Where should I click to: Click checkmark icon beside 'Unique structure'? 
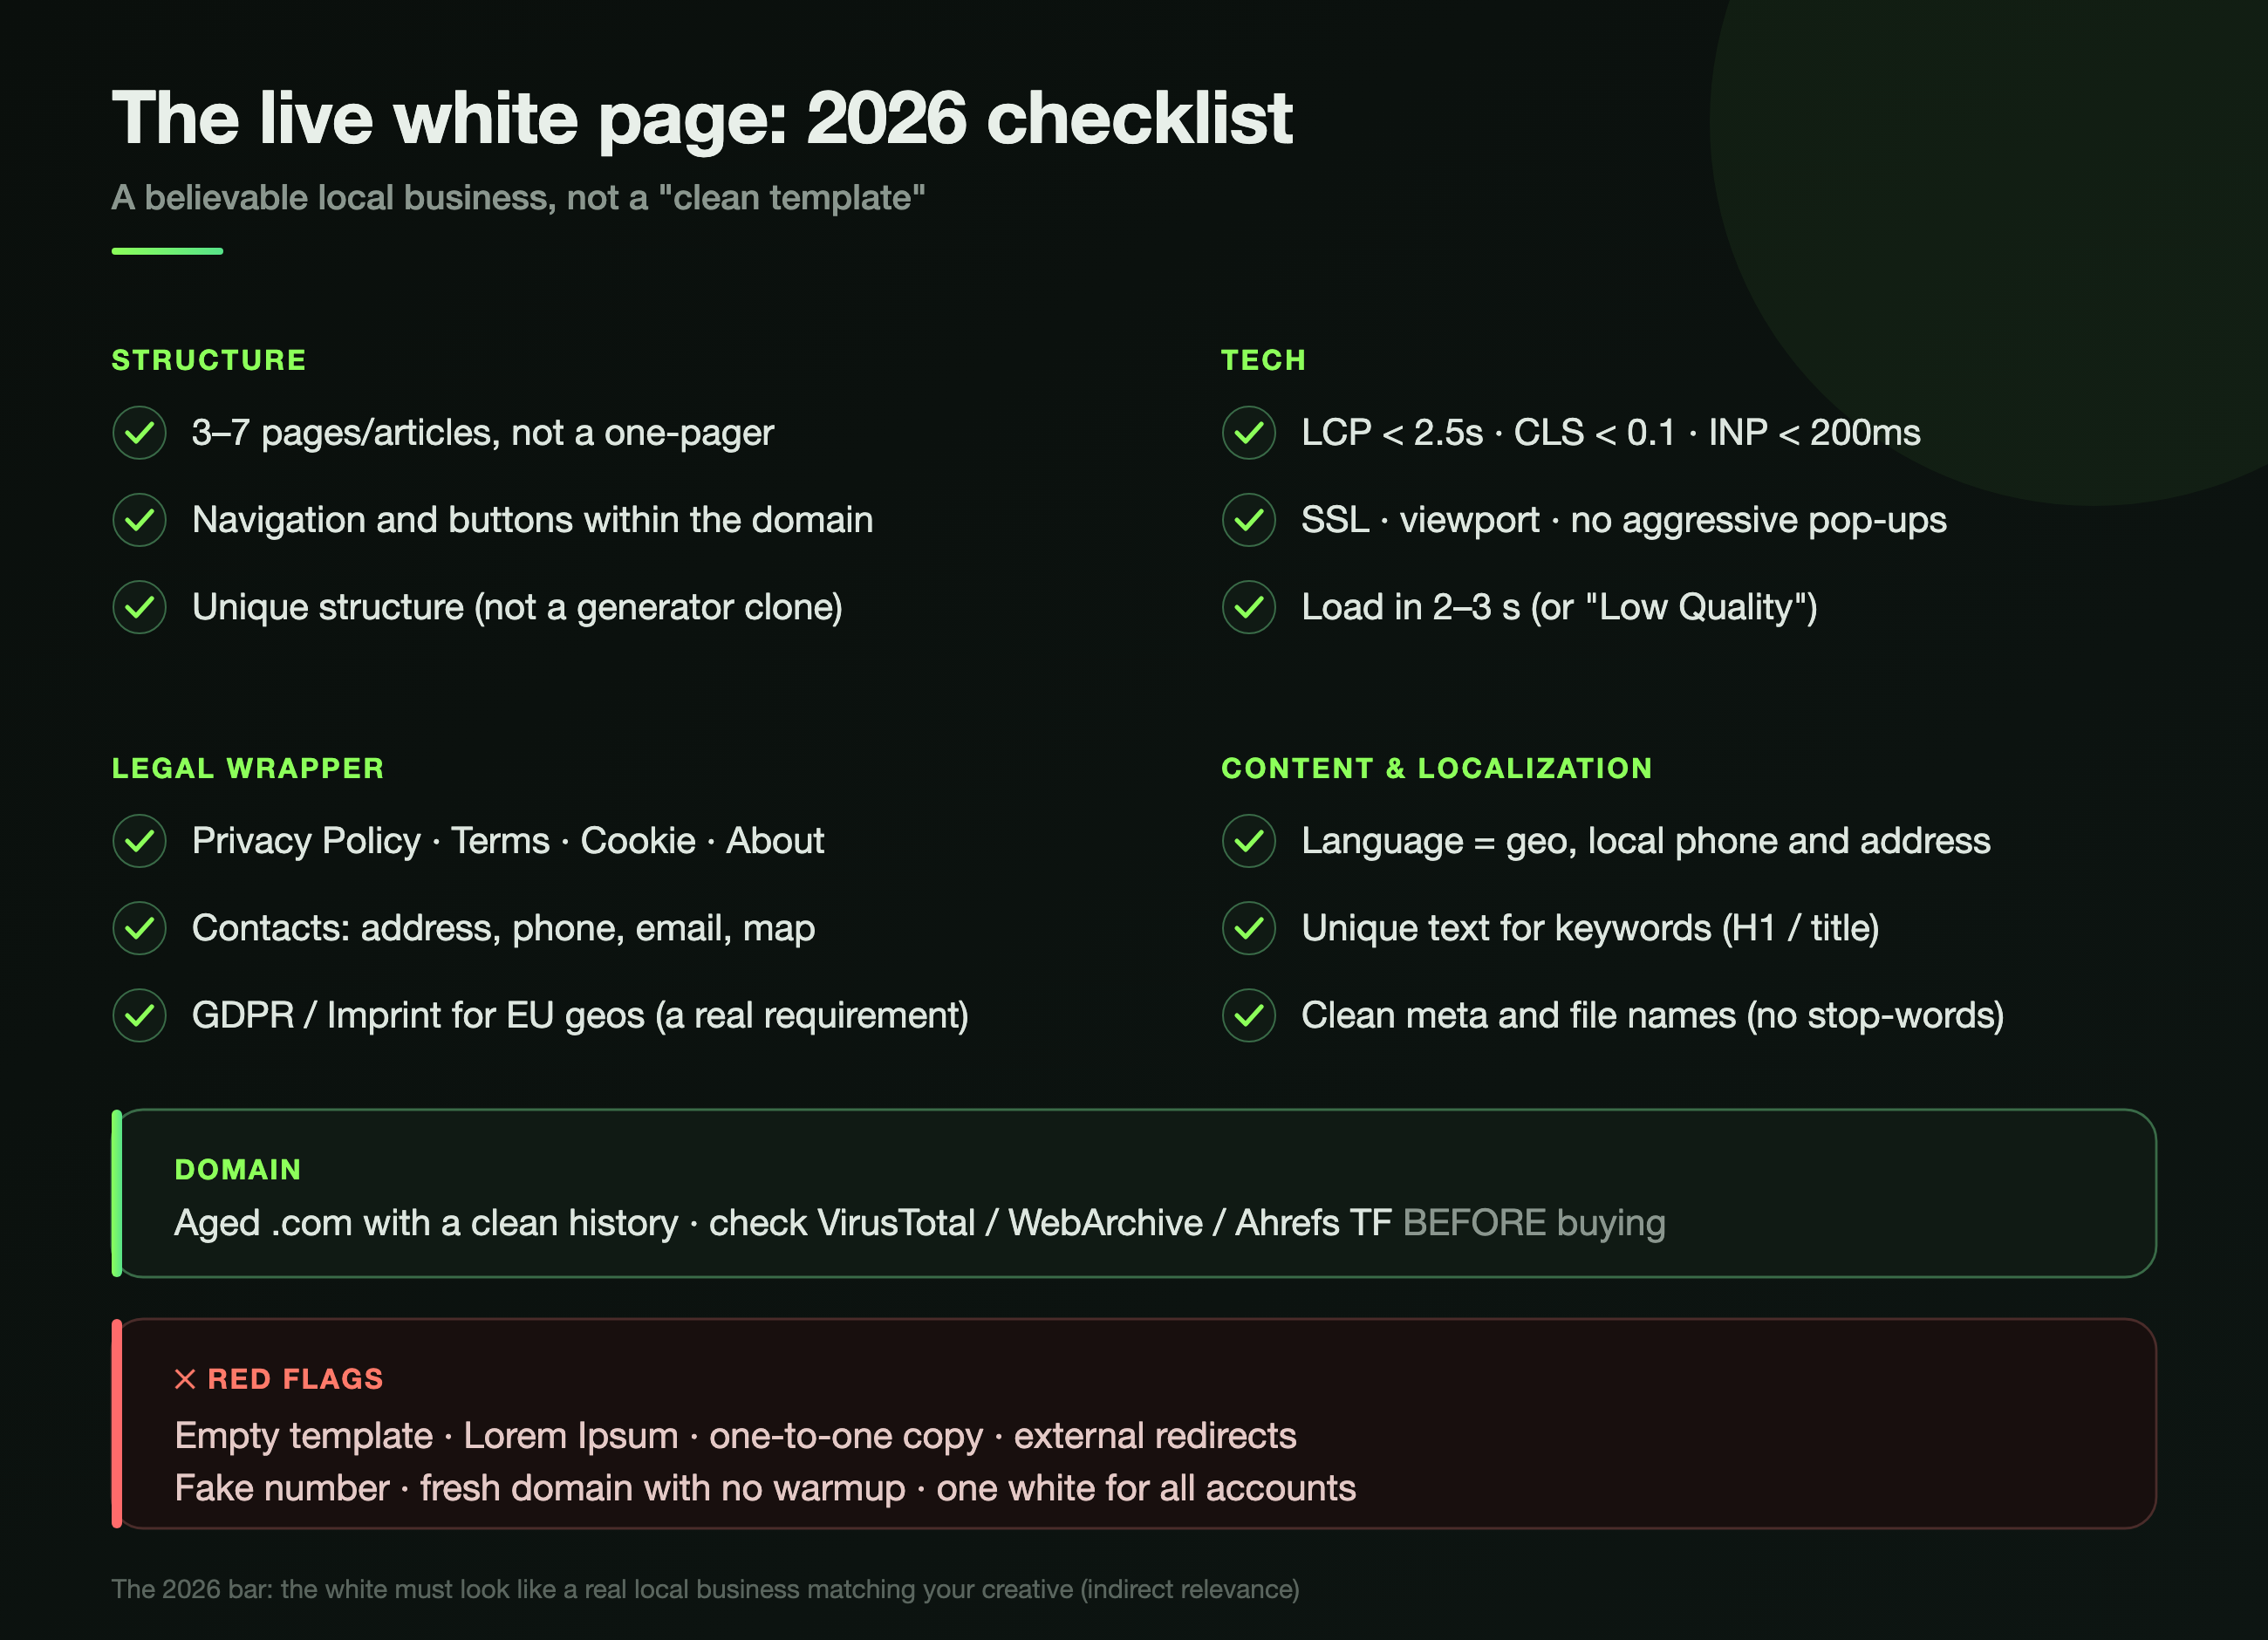139,607
